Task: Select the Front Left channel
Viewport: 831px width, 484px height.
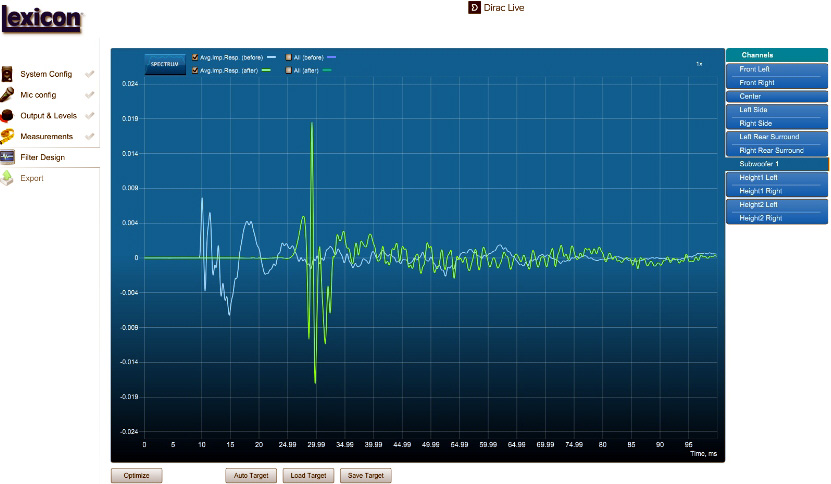Action: click(776, 69)
